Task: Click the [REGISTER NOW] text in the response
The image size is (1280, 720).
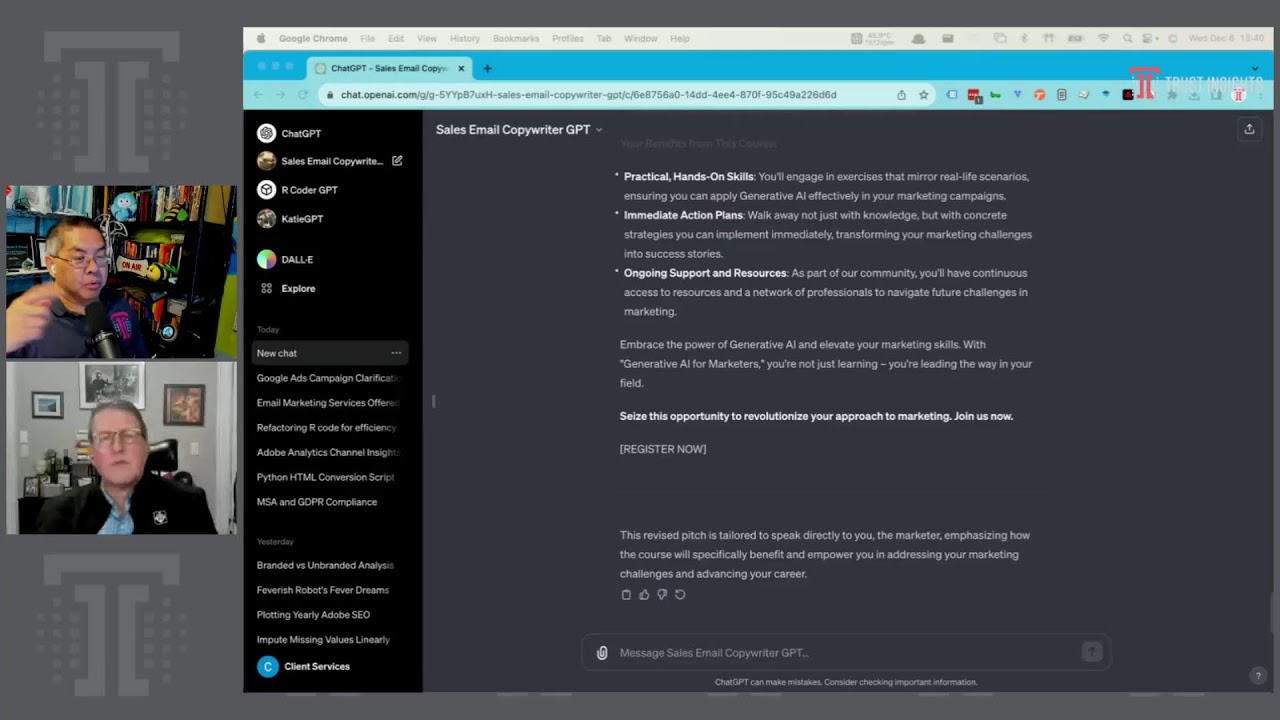Action: pos(663,449)
